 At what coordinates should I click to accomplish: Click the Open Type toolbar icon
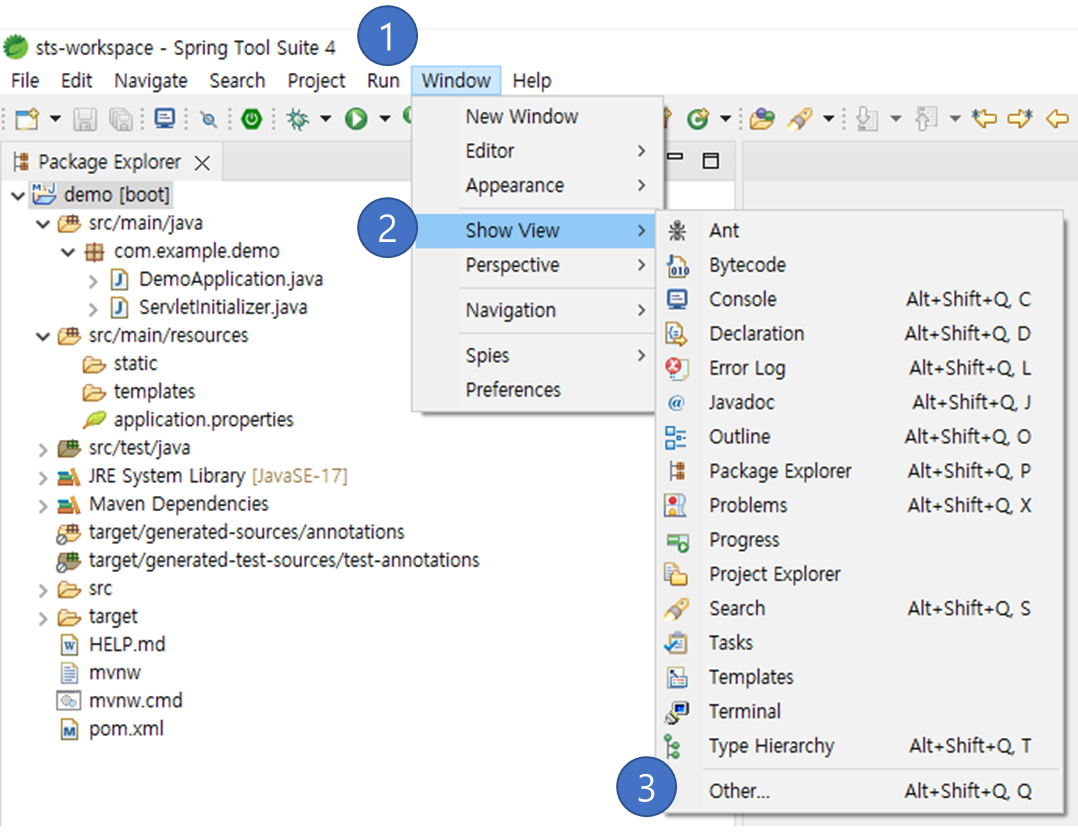pos(762,119)
